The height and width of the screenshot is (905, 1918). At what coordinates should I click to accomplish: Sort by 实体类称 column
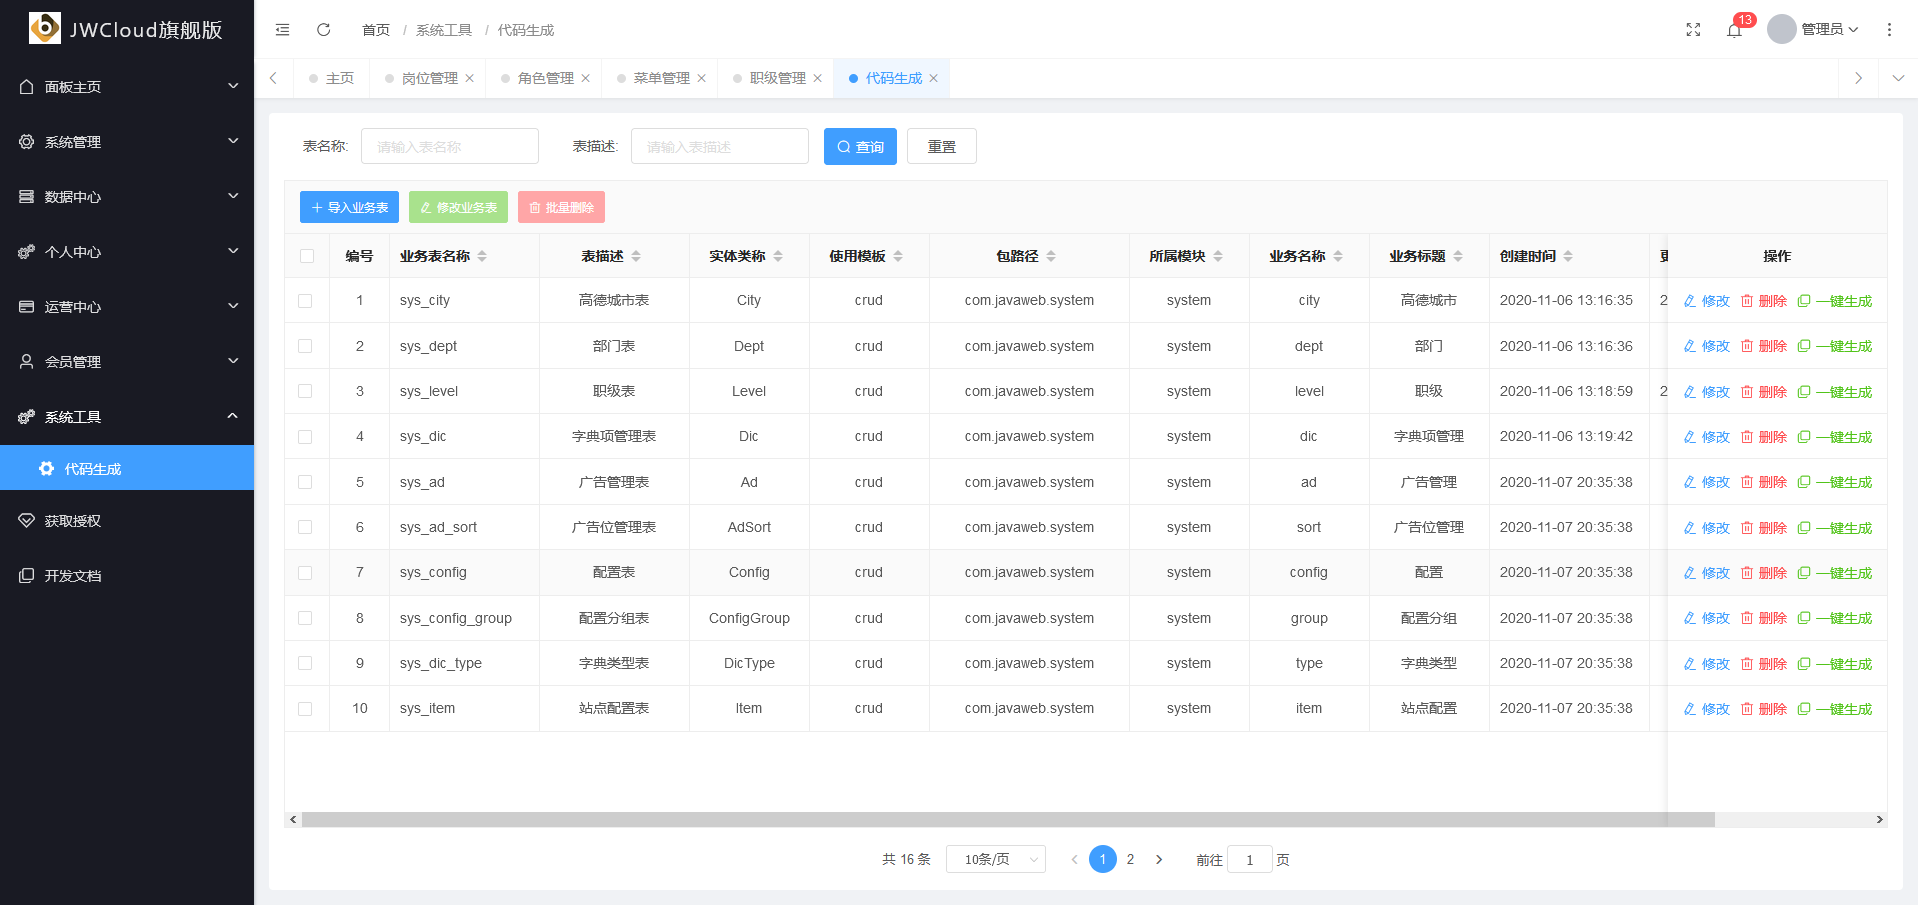click(778, 256)
